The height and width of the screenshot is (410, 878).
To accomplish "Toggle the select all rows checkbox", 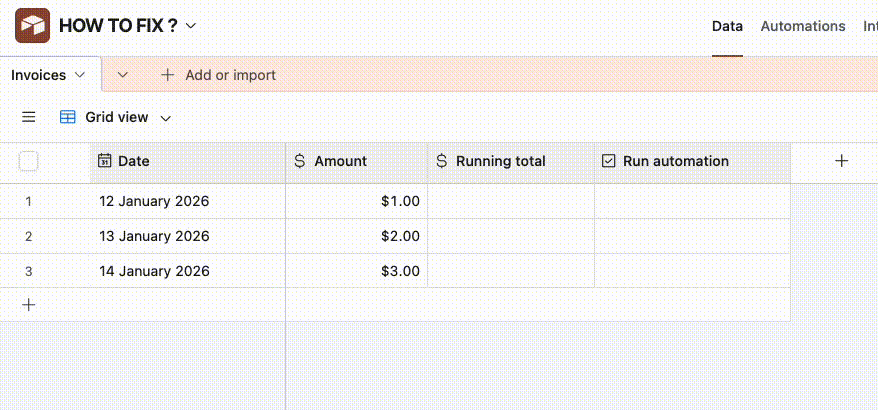I will coord(29,161).
